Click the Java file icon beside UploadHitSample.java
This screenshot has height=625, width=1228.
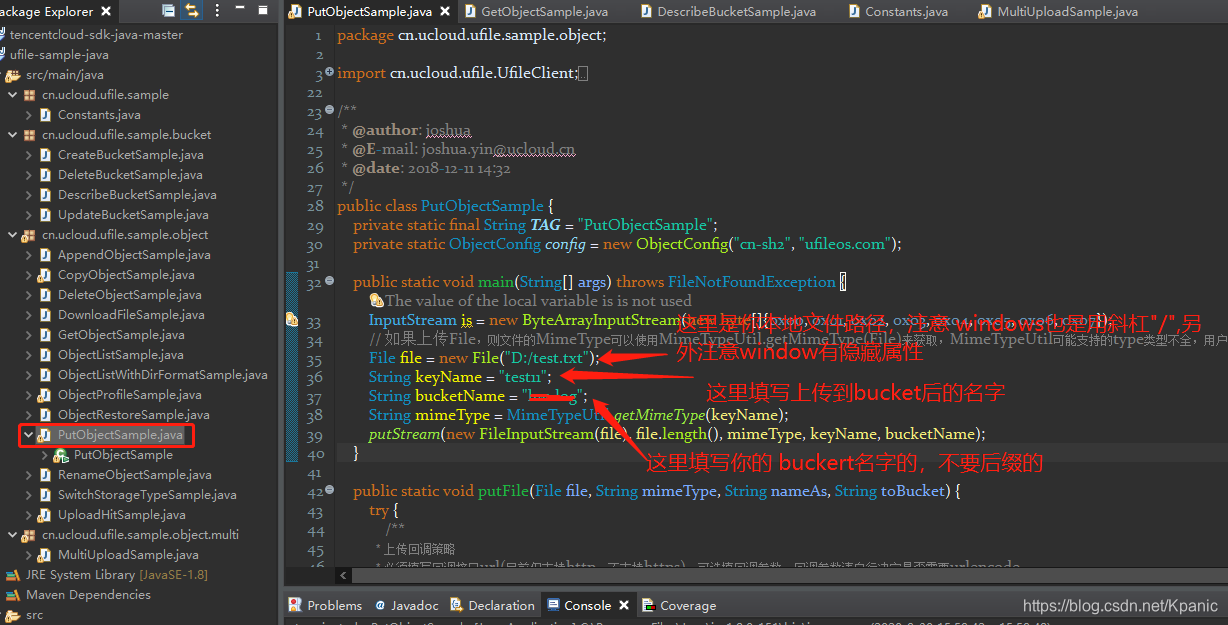tap(45, 515)
